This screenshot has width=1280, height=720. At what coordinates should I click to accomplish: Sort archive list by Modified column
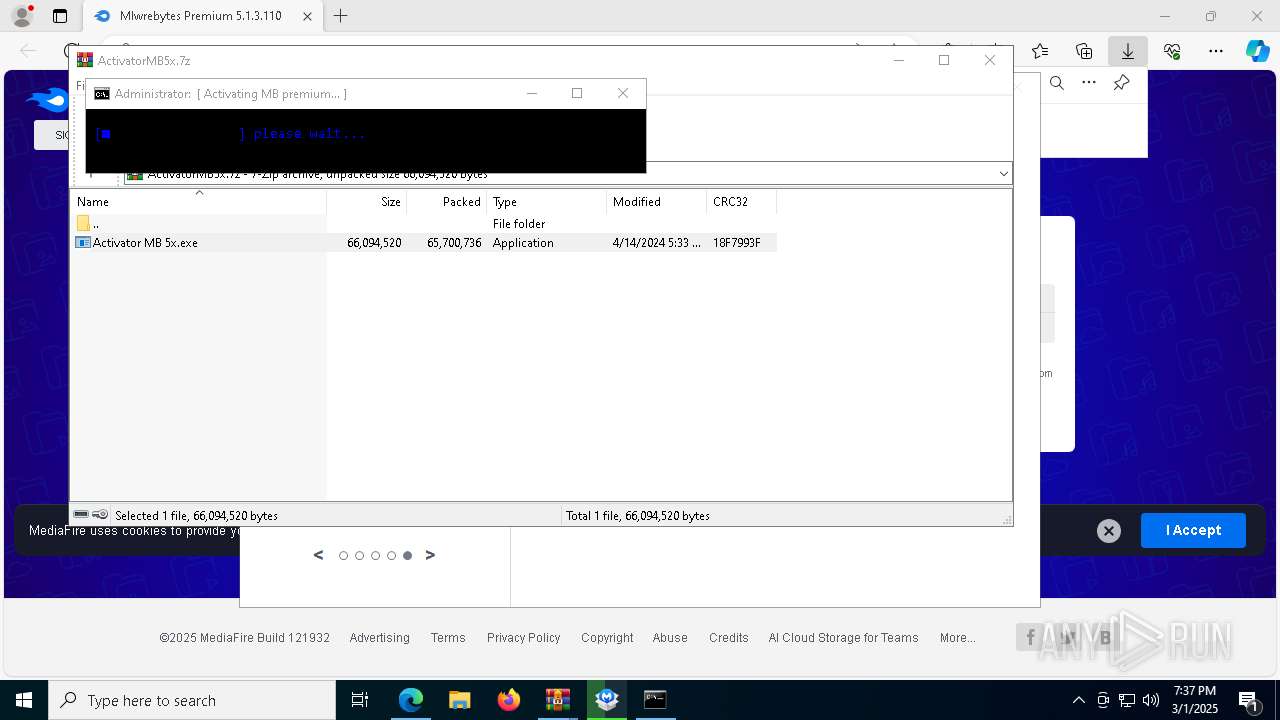[x=657, y=201]
